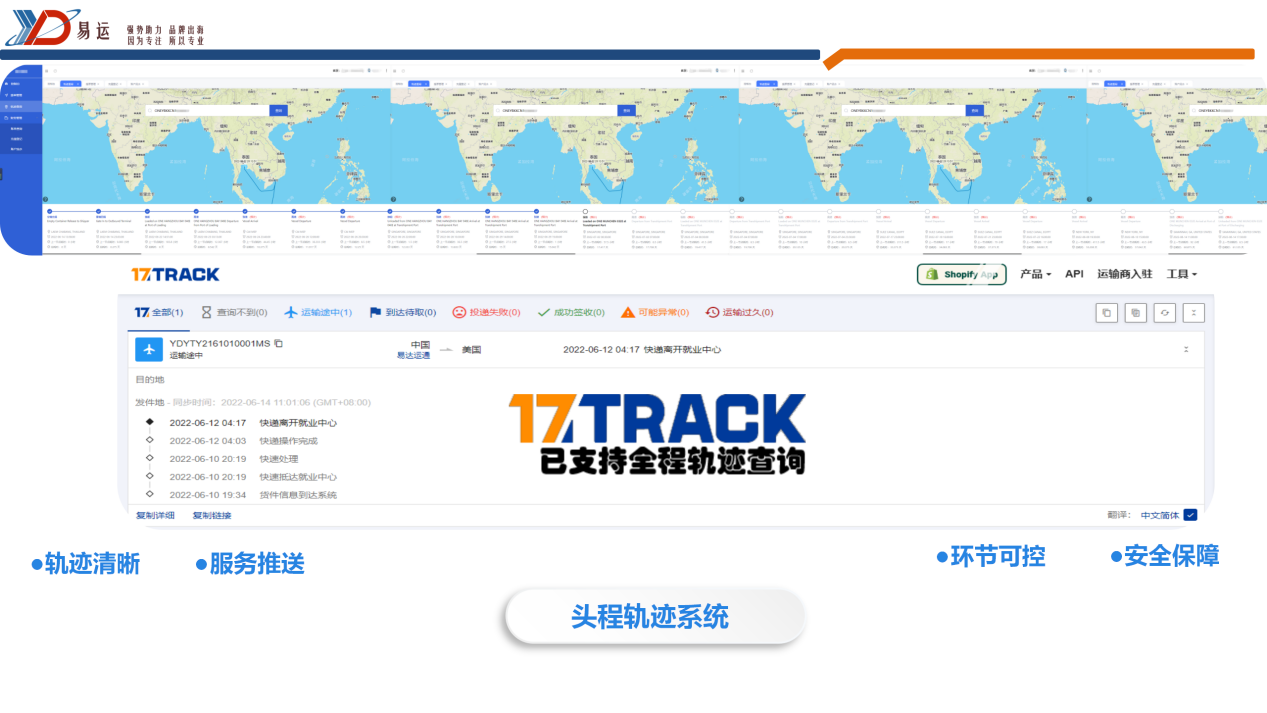Select the 到达待取(0) flag tab
This screenshot has height=713, width=1267.
click(x=402, y=312)
